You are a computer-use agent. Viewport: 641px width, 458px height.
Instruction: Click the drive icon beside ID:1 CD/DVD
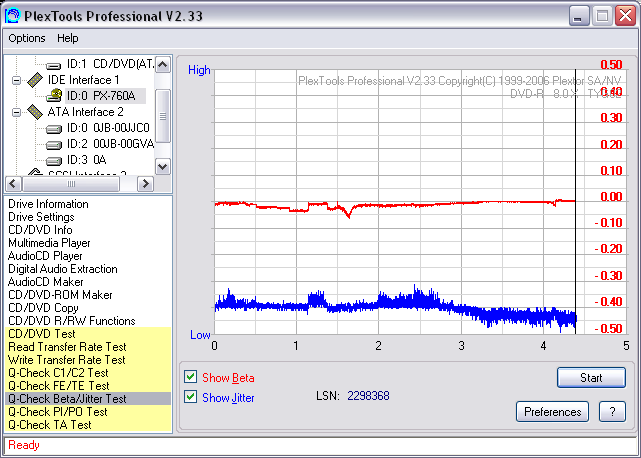(x=54, y=65)
